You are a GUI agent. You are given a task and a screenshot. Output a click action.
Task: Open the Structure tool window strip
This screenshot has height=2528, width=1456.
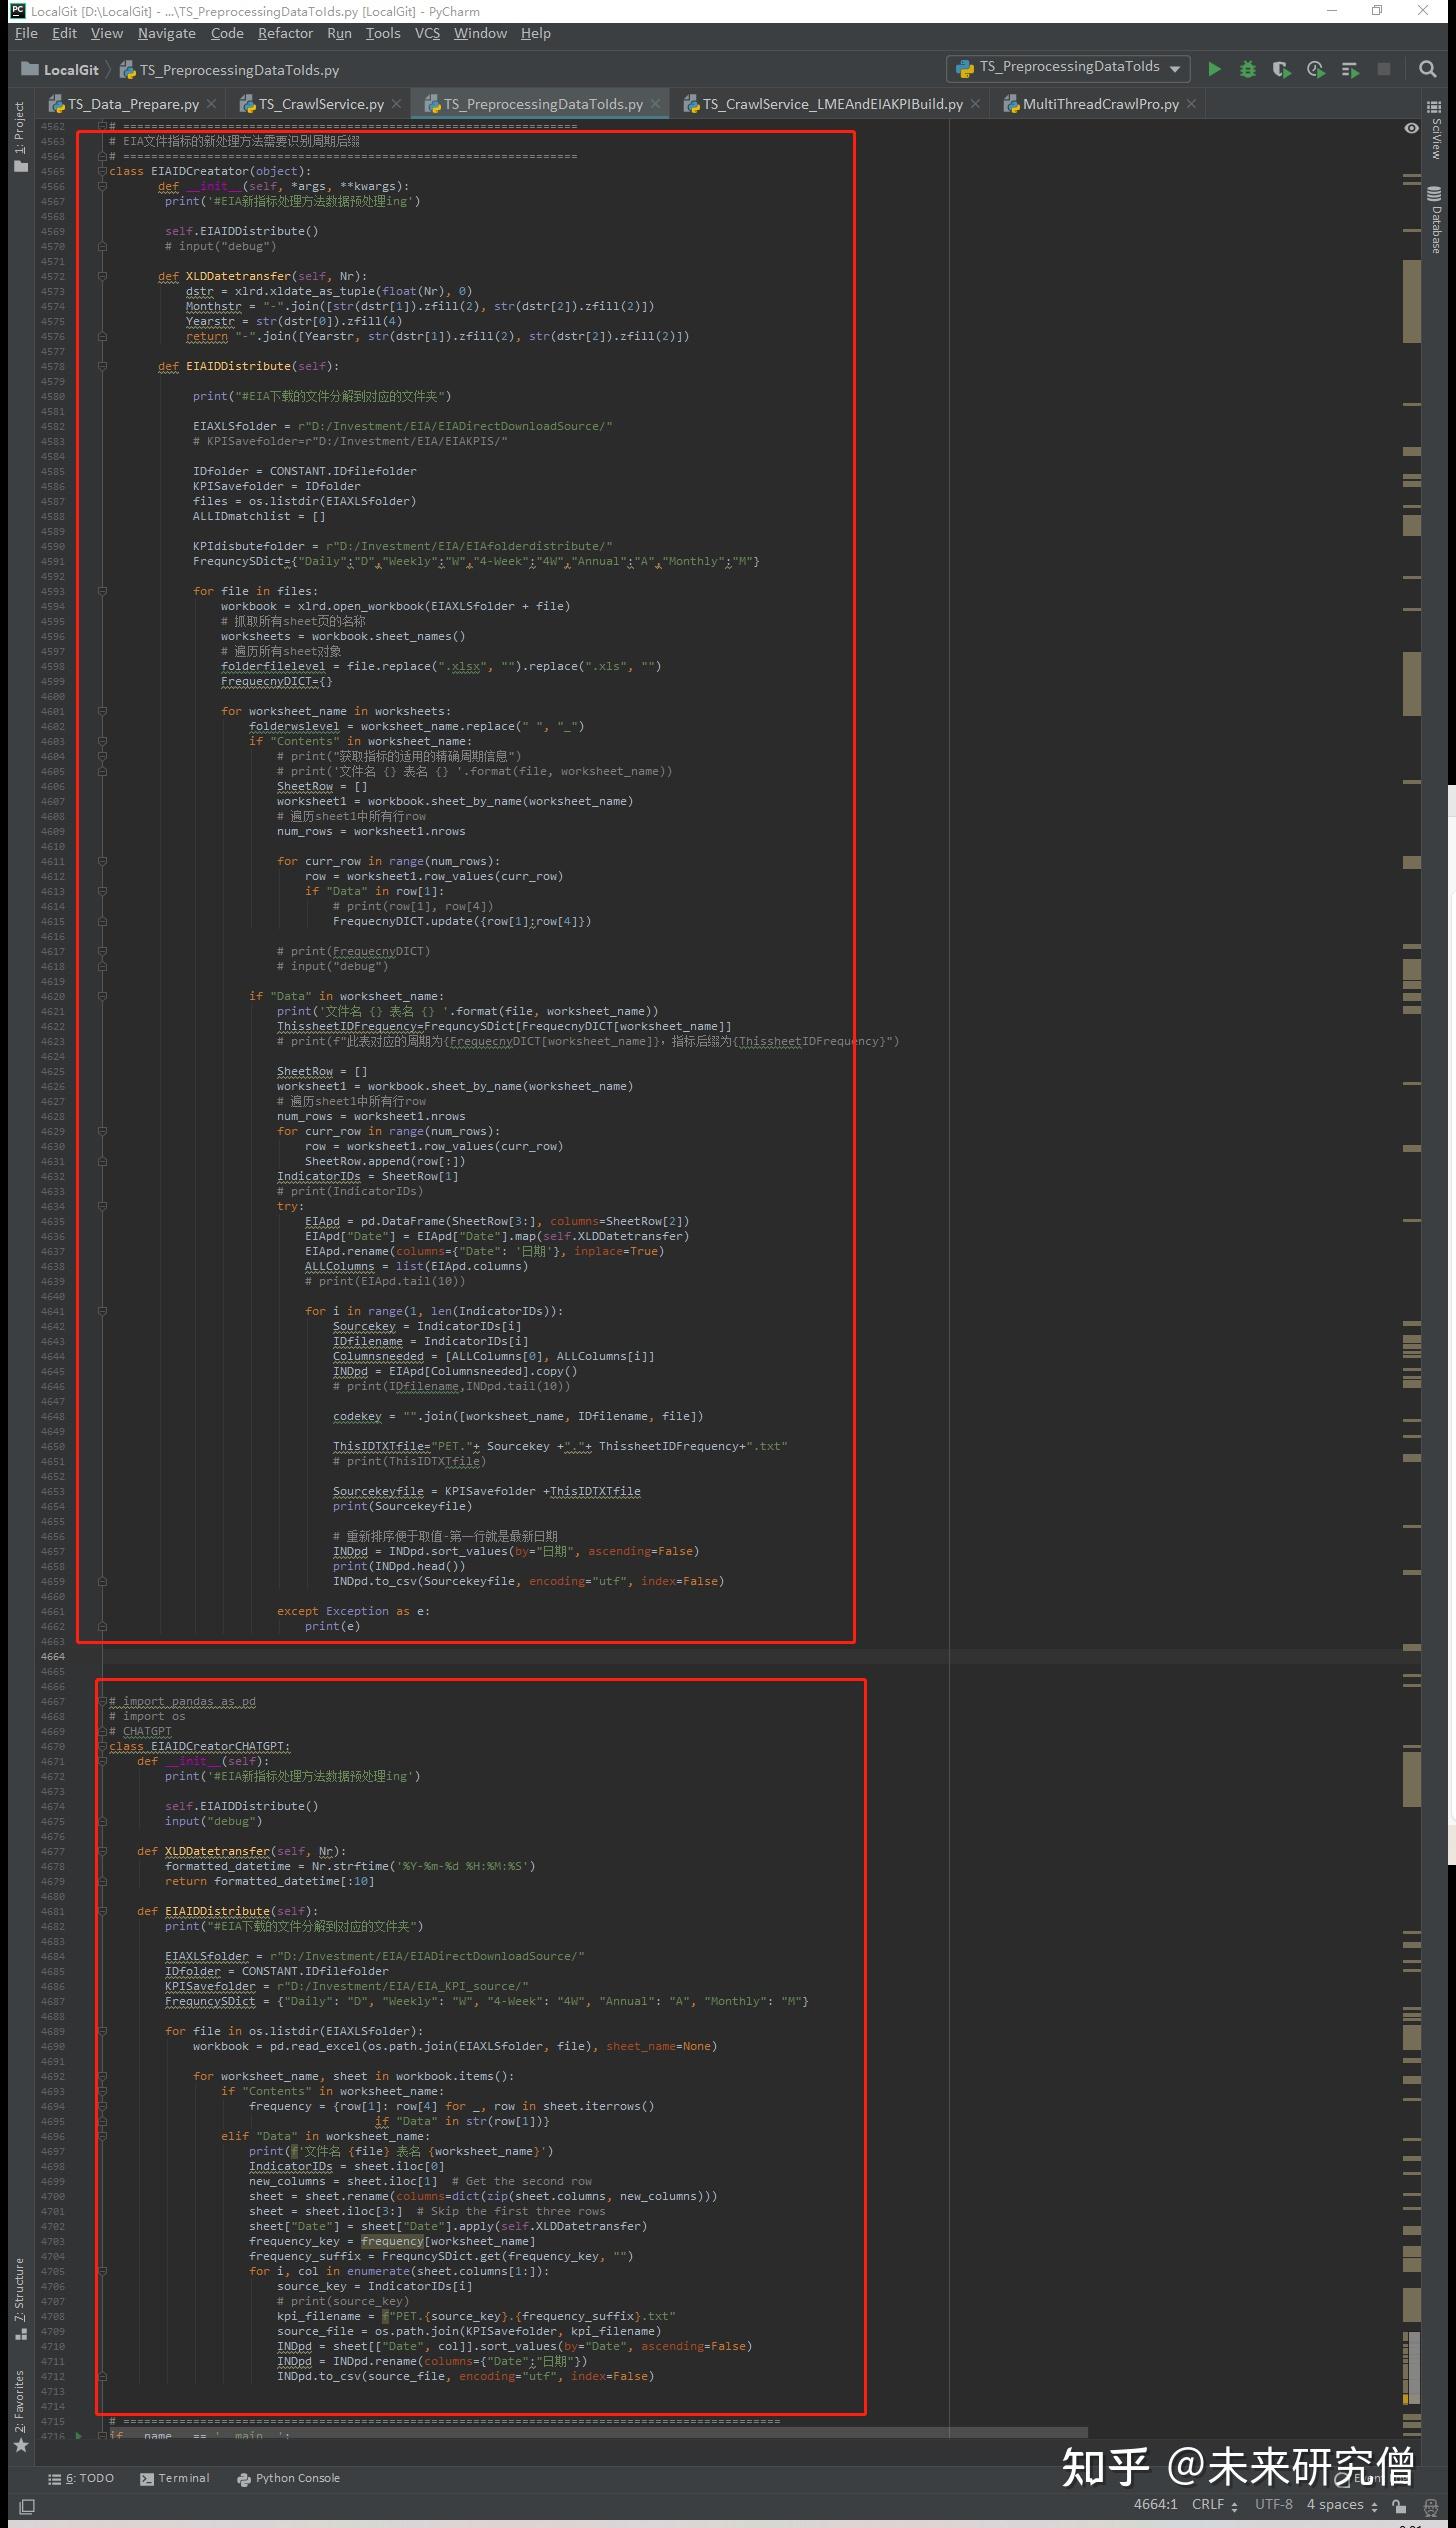click(20, 2298)
